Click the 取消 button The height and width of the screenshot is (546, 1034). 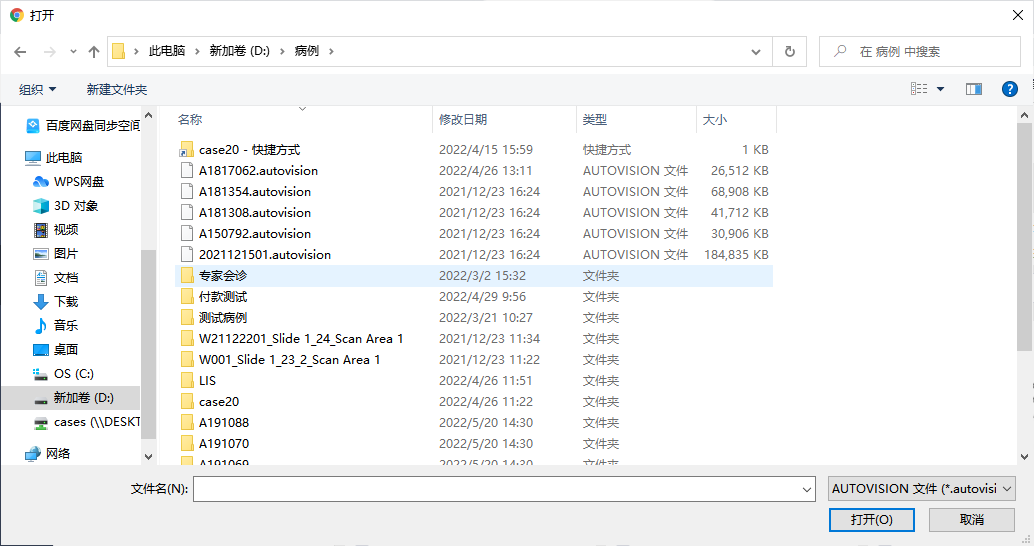coord(971,519)
